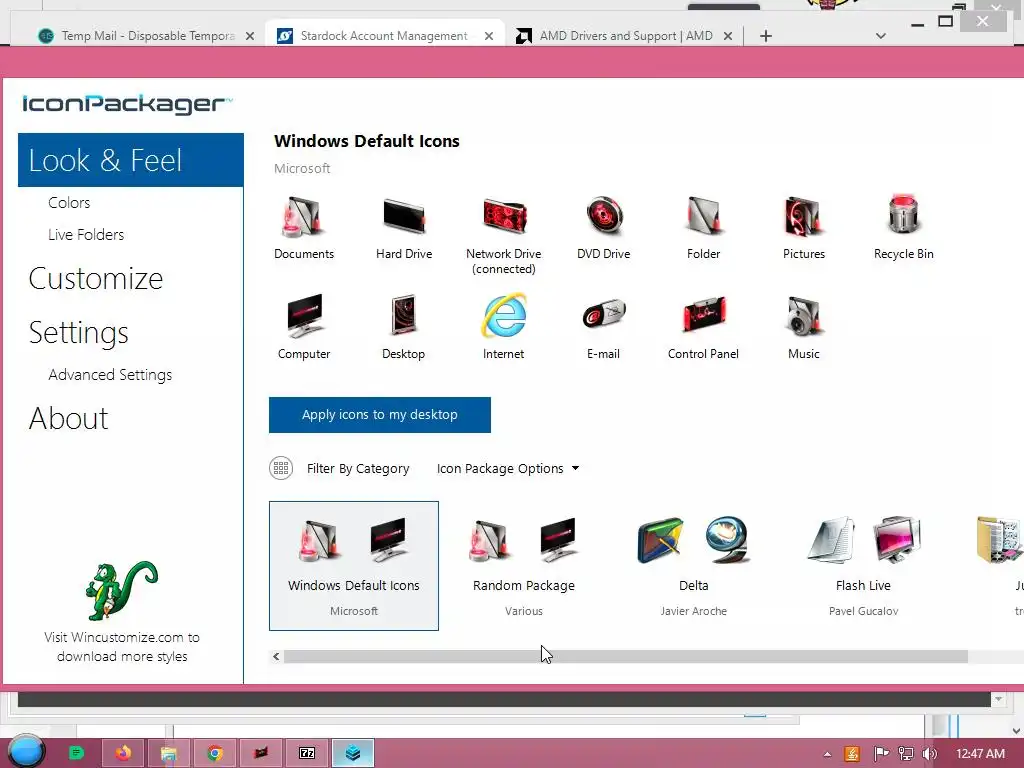Click the Wincustomize gecko mascot
This screenshot has width=1024, height=768.
(x=121, y=590)
